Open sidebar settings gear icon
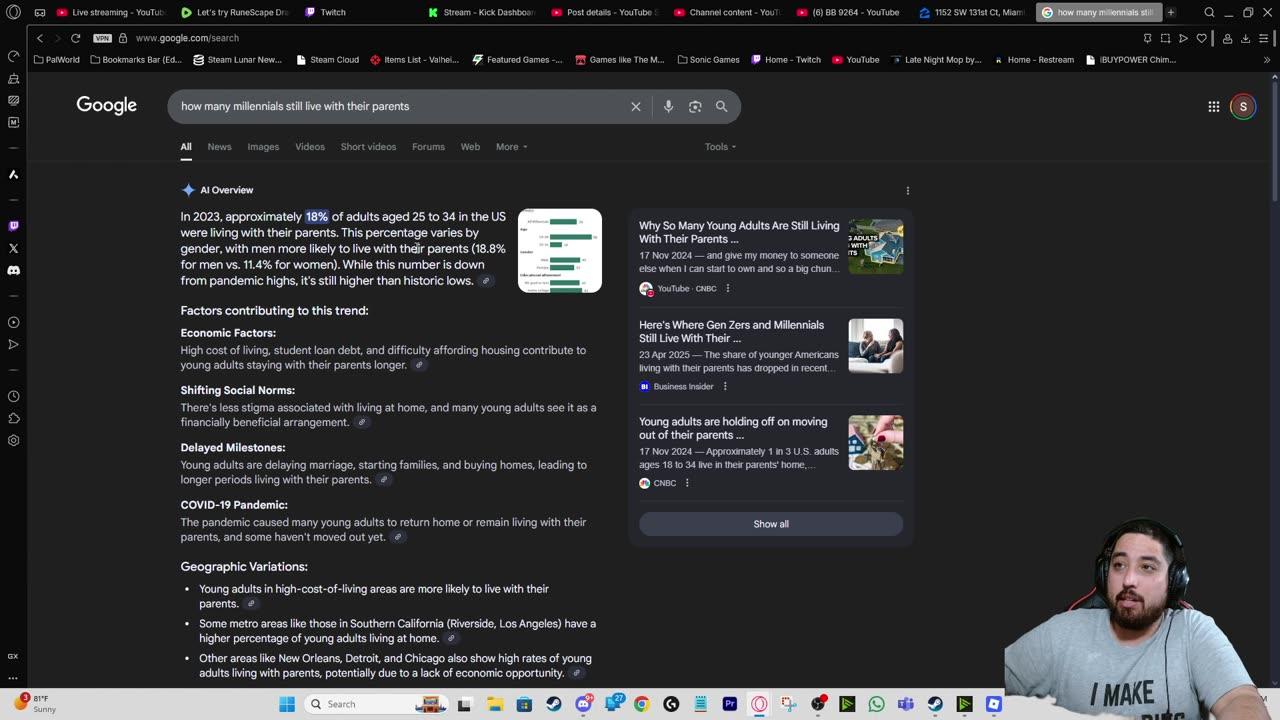 (13, 440)
